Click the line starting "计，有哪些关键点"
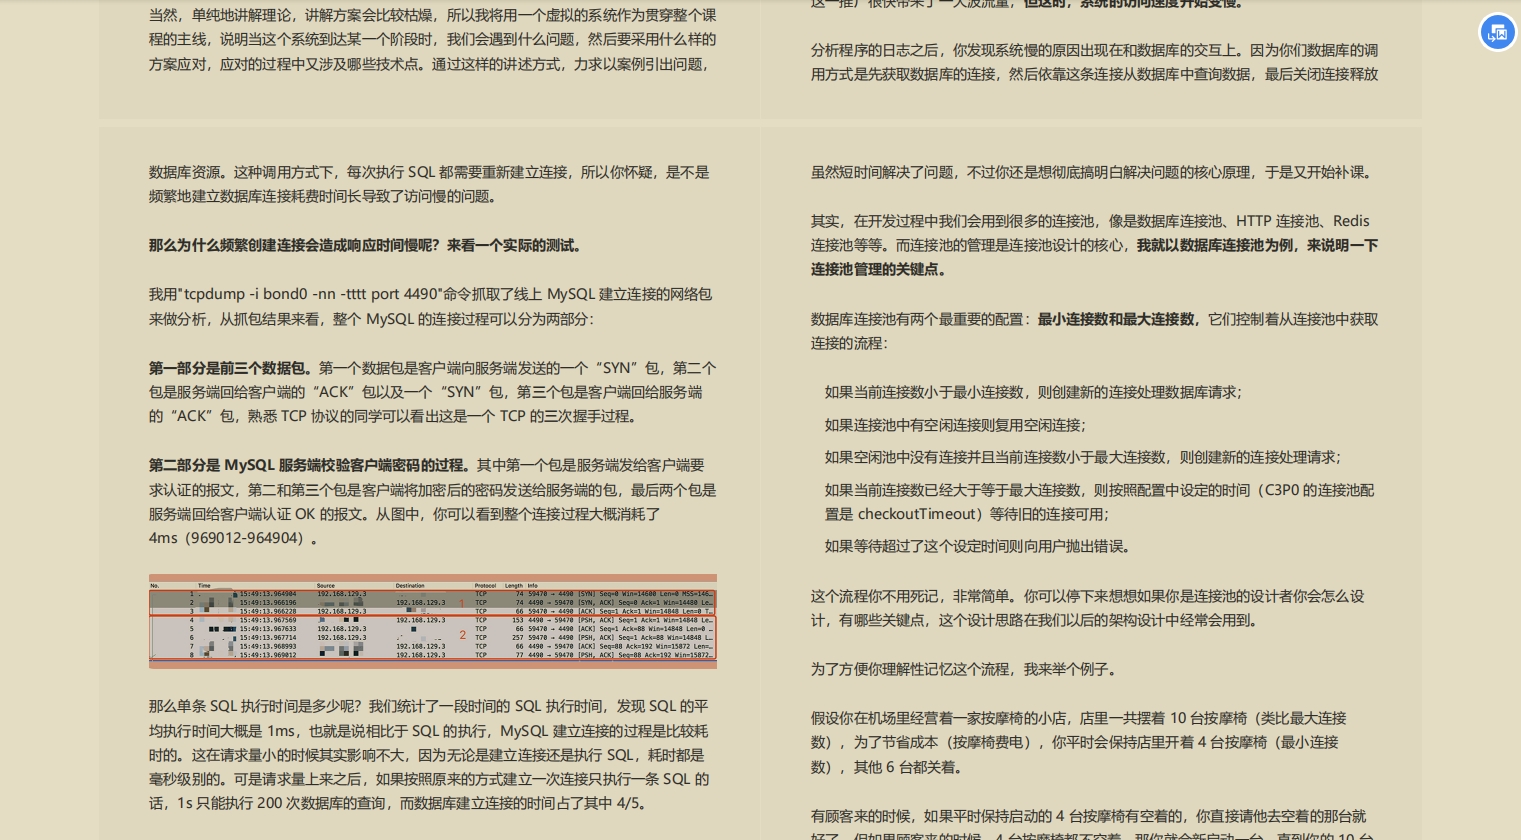1521x840 pixels. 1034,620
